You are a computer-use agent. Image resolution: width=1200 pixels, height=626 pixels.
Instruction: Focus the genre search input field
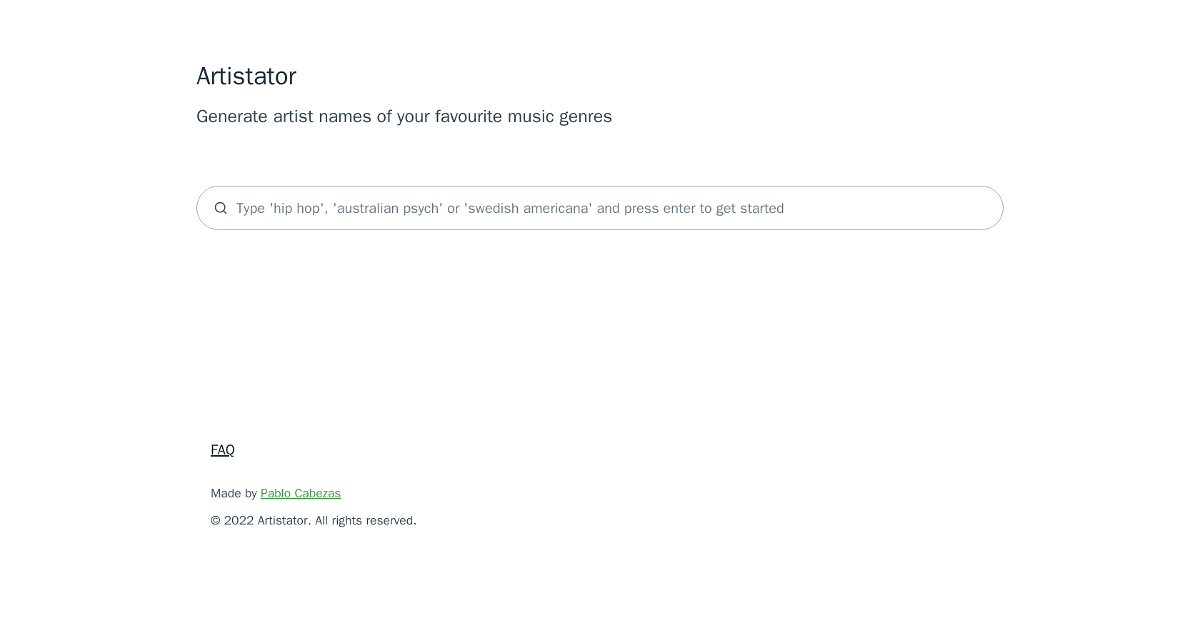tap(600, 208)
